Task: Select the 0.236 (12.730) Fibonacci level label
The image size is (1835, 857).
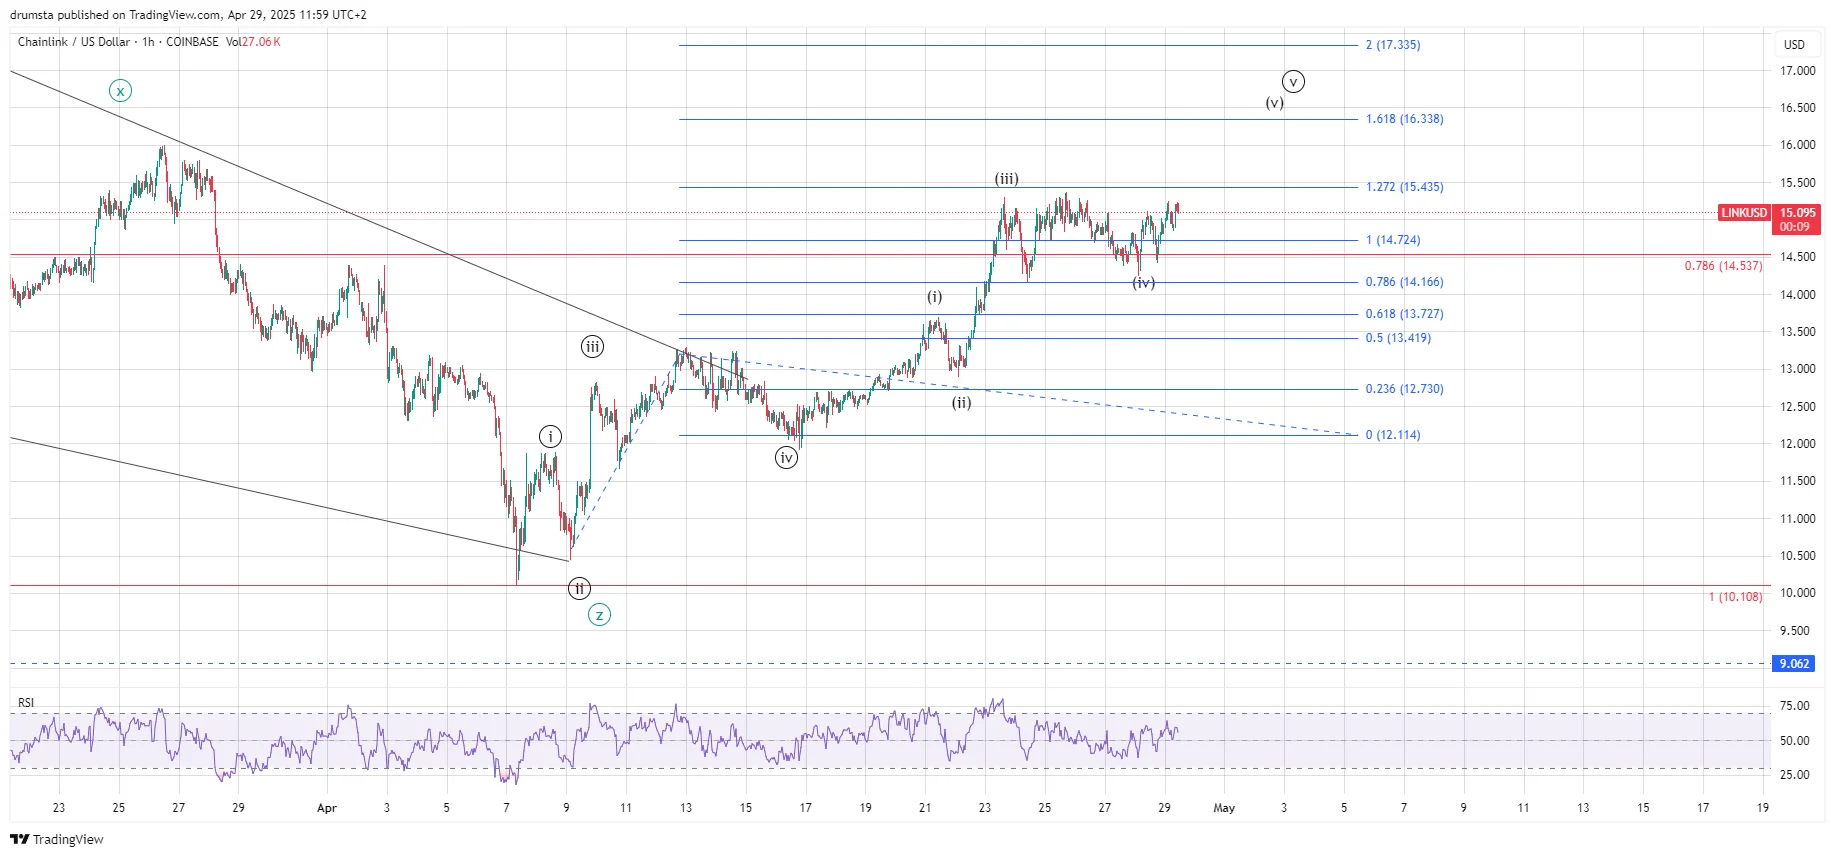Action: pyautogui.click(x=1405, y=389)
